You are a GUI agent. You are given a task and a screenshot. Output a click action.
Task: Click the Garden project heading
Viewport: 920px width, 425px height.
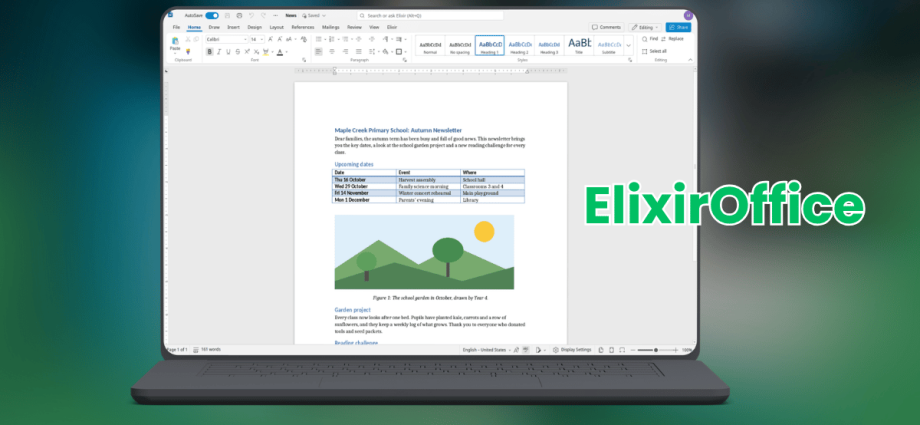(x=353, y=309)
